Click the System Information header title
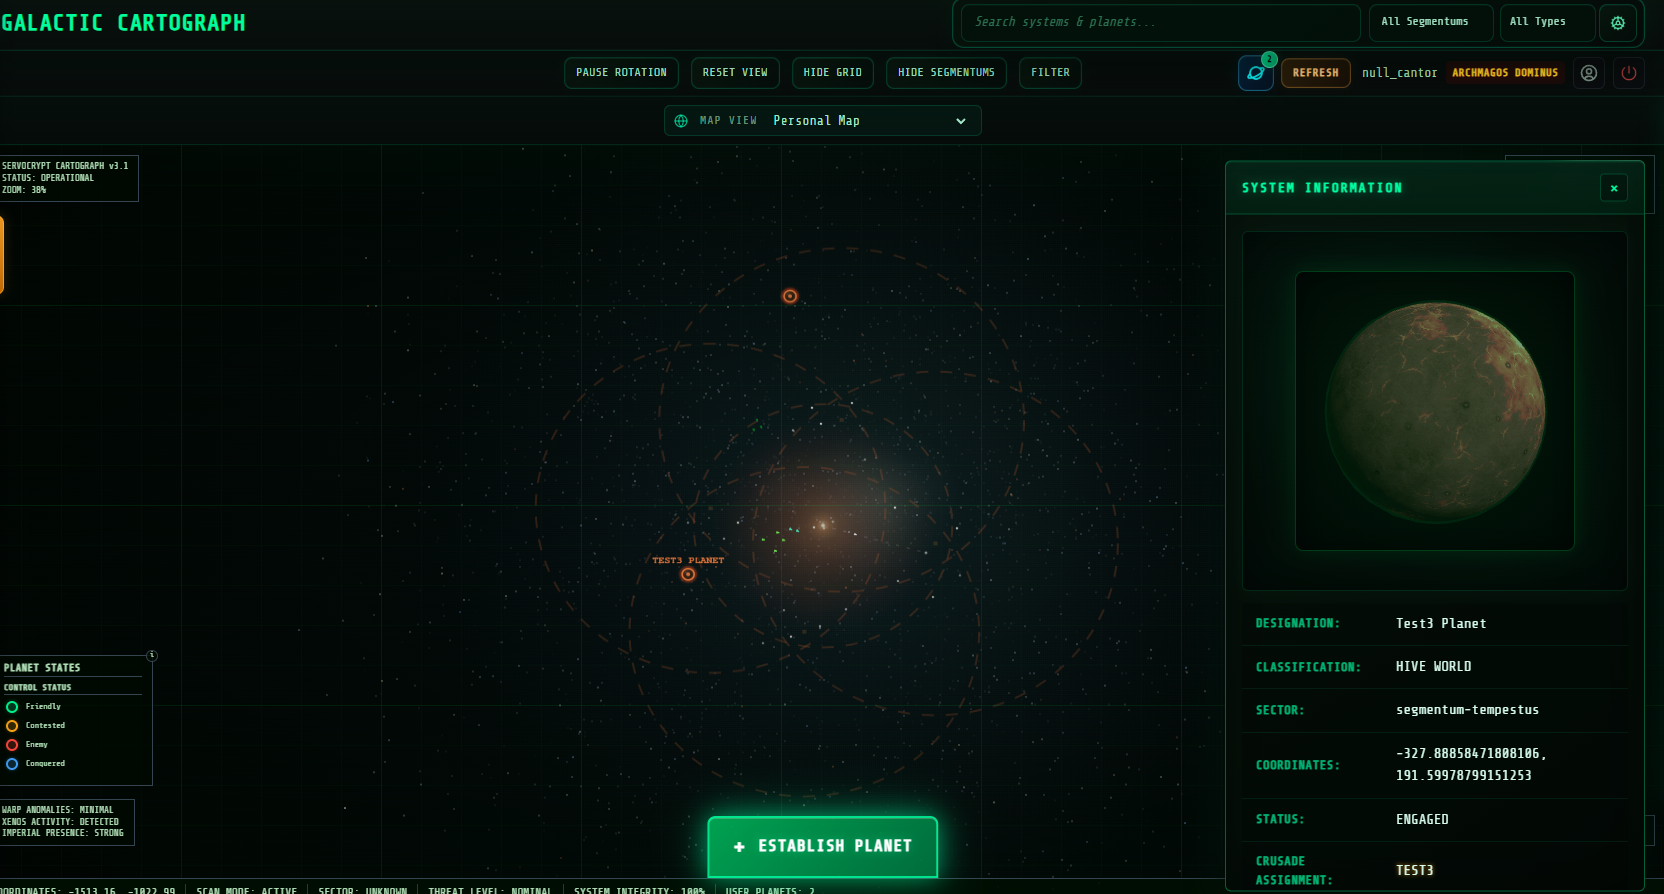The image size is (1664, 894). (x=1321, y=188)
